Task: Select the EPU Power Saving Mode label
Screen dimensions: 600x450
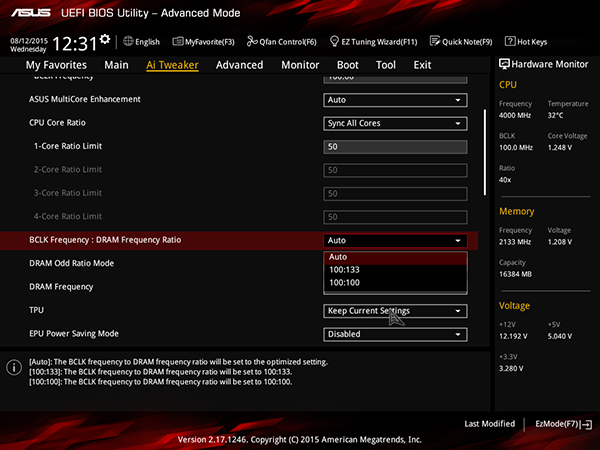Action: click(74, 334)
